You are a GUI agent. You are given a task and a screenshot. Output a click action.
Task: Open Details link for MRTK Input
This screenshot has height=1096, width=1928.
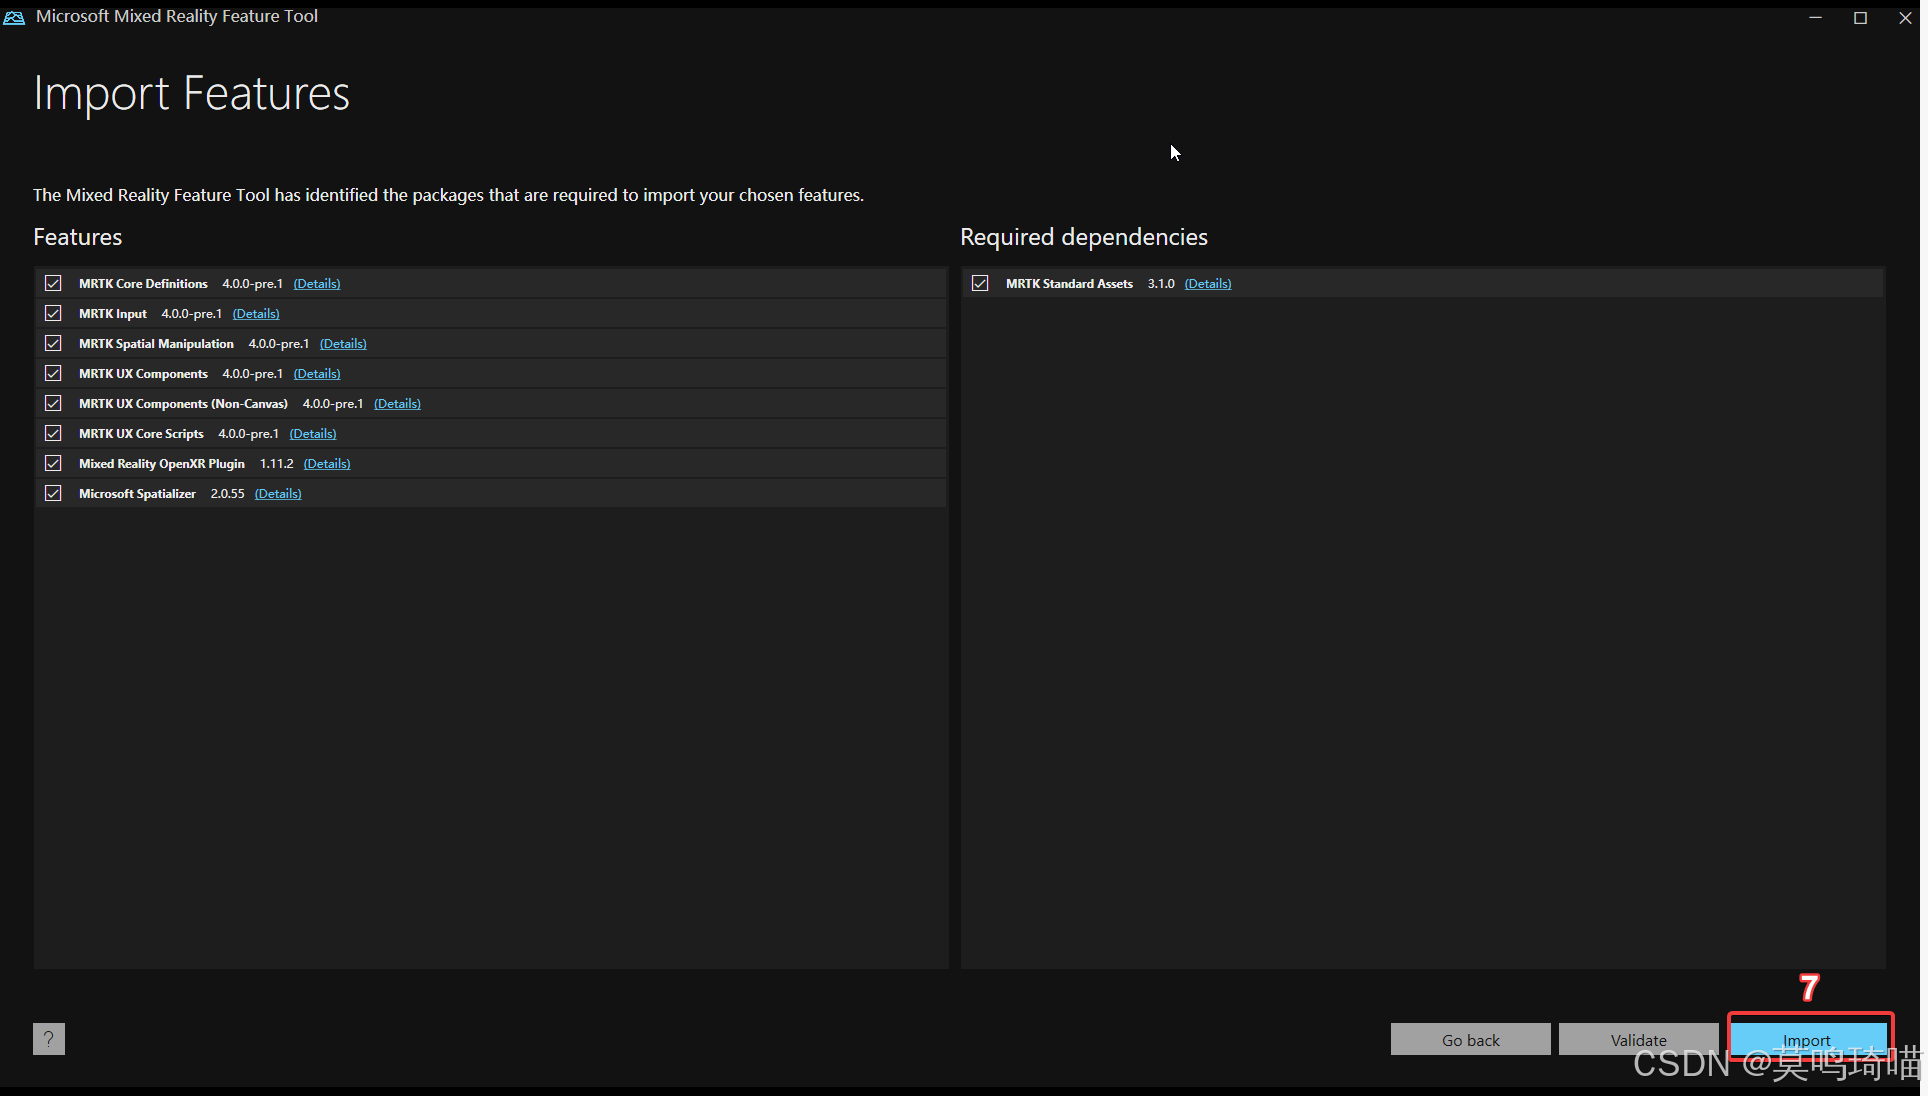(256, 314)
